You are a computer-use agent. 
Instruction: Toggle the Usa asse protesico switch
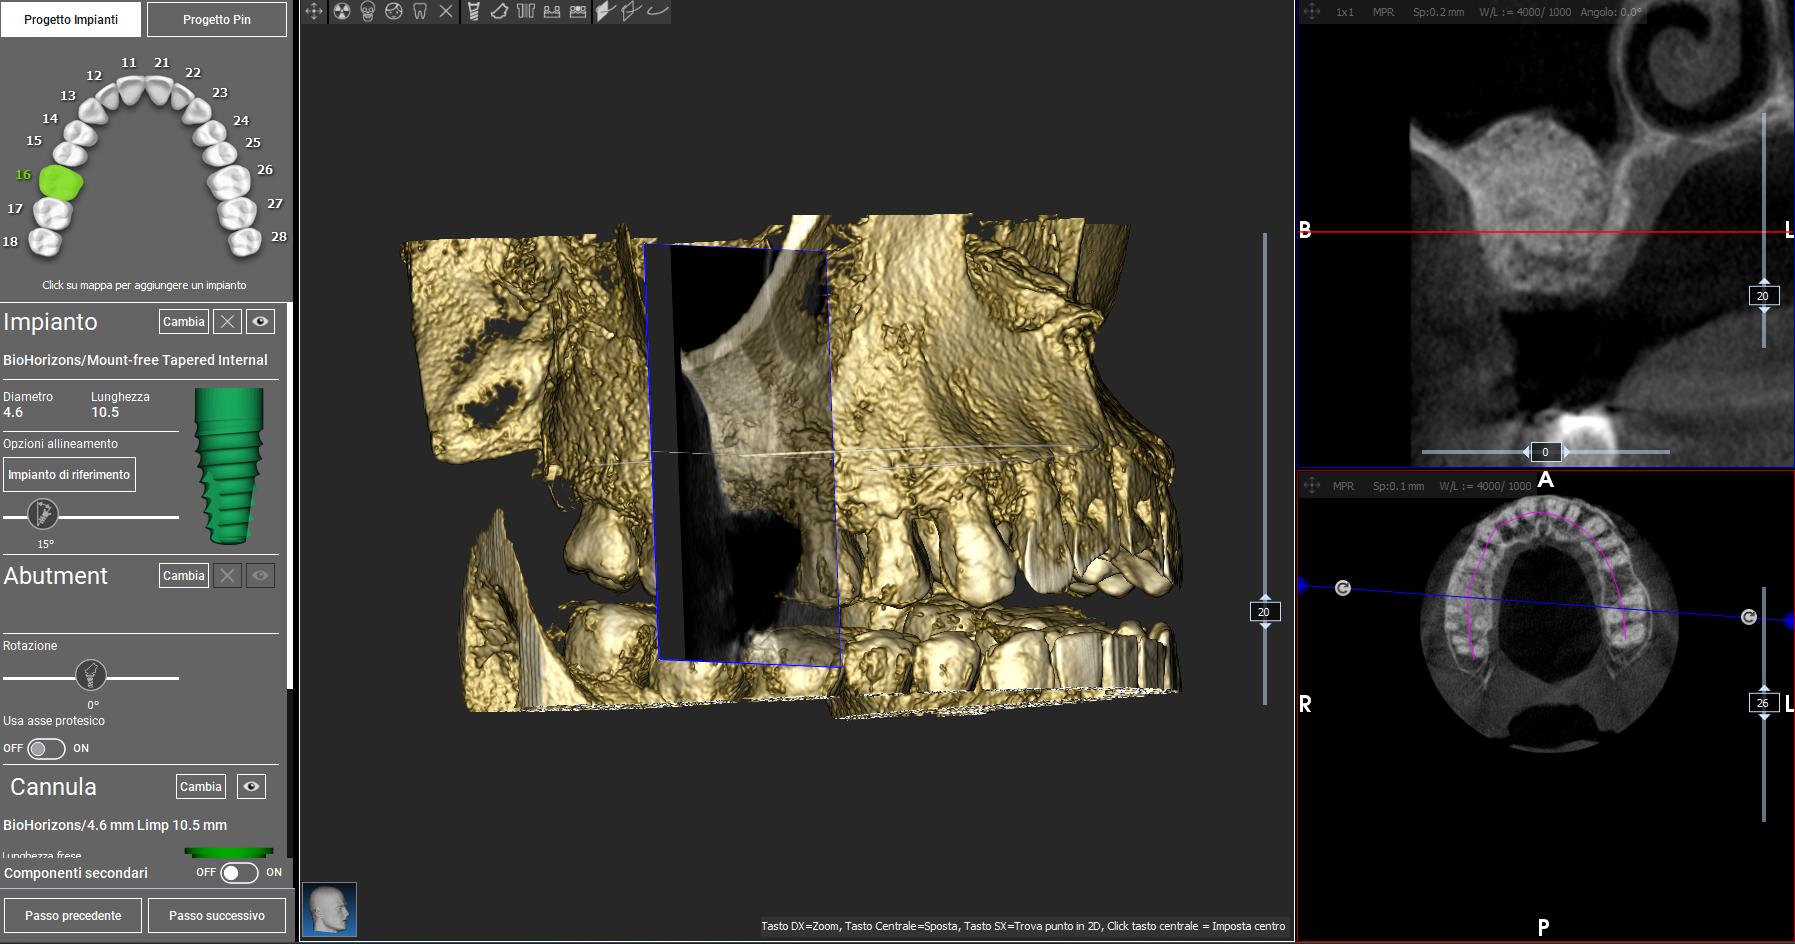(x=46, y=748)
